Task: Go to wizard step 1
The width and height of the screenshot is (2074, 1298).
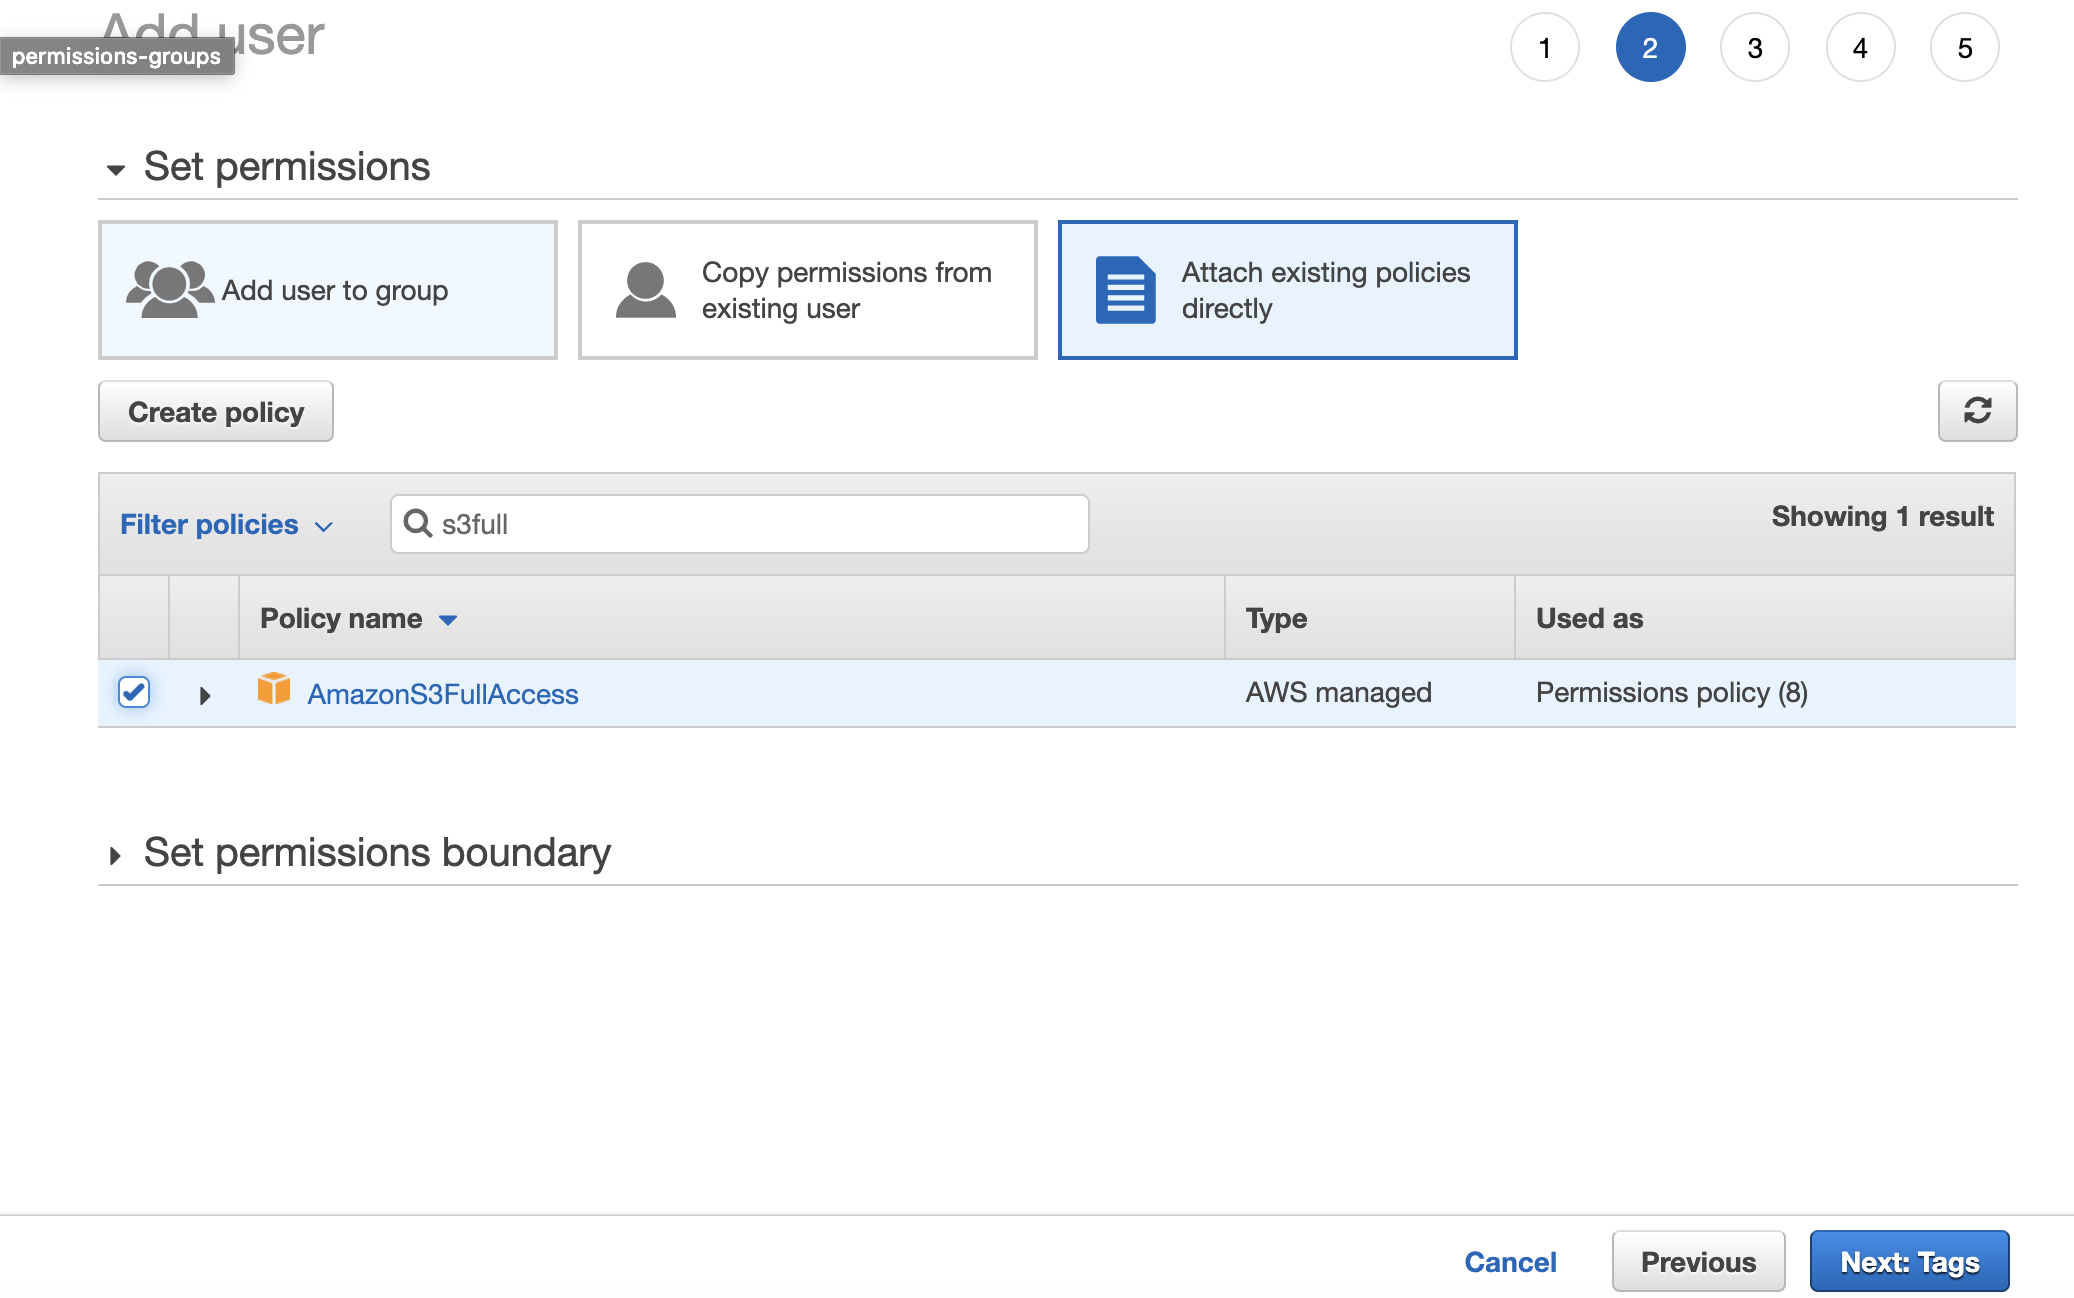Action: (1544, 48)
